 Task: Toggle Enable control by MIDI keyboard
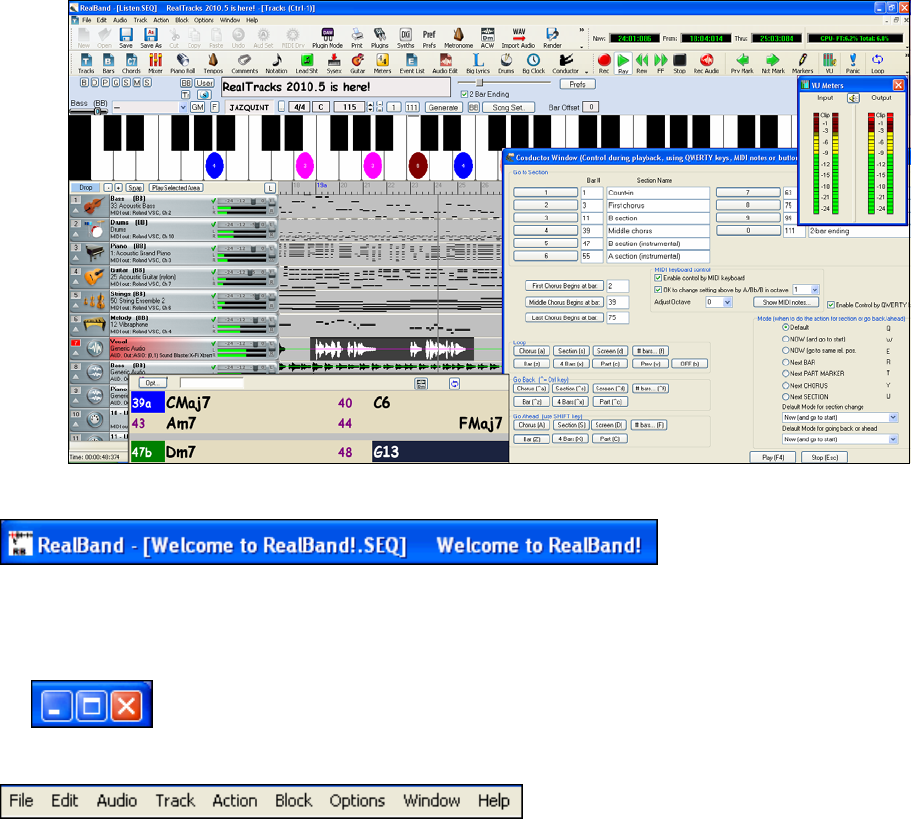pos(658,278)
